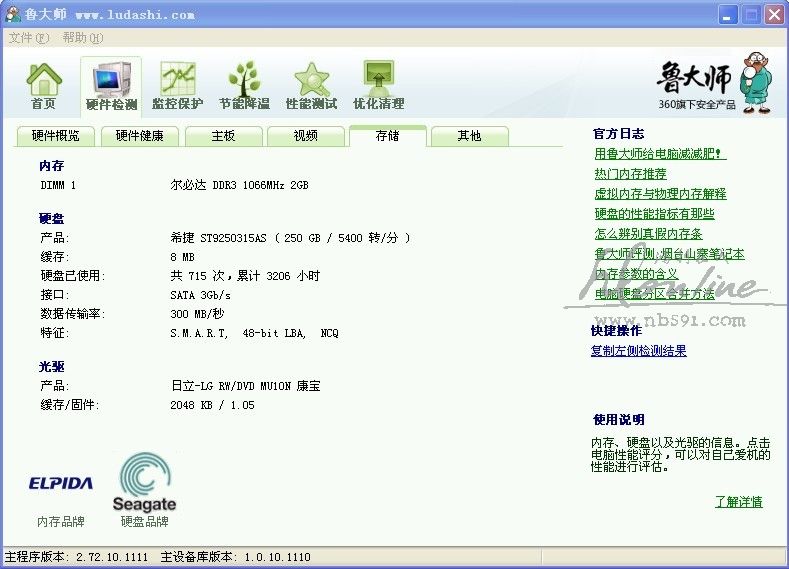789x569 pixels.
Task: Select the 硬件检测 hardware detection icon
Action: pos(111,86)
